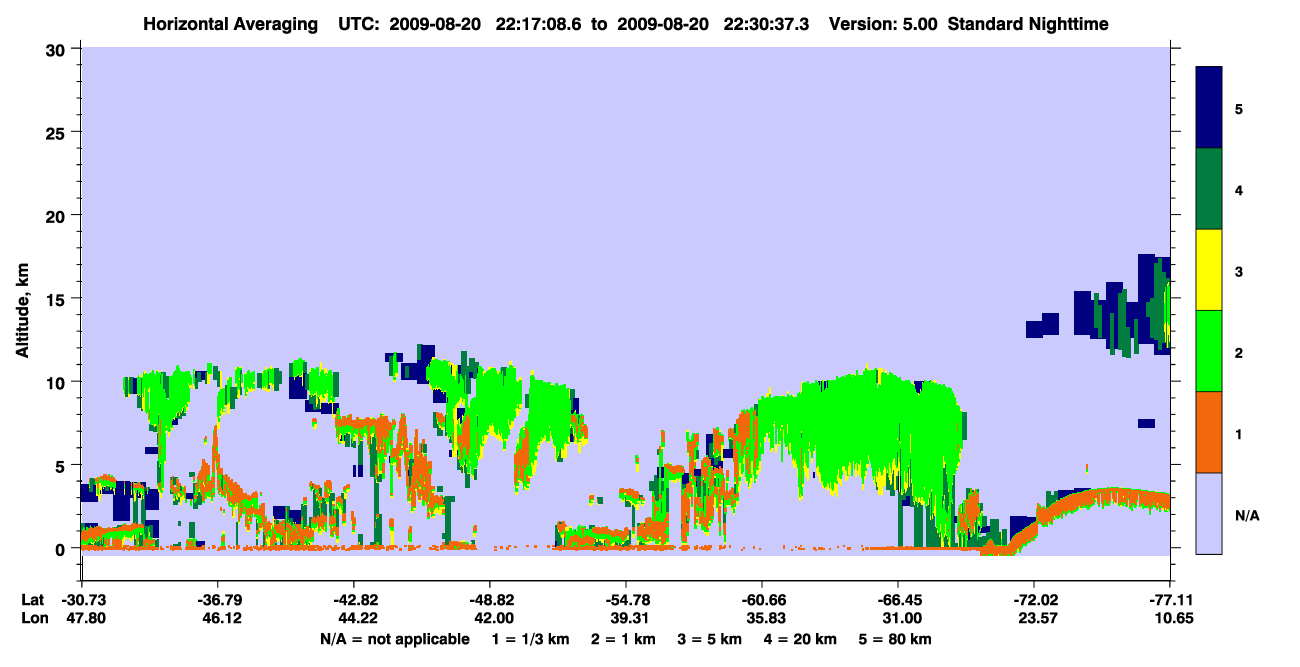Click the latitude value -77.11
Screen dimensions: 1300x667
coord(1169,600)
